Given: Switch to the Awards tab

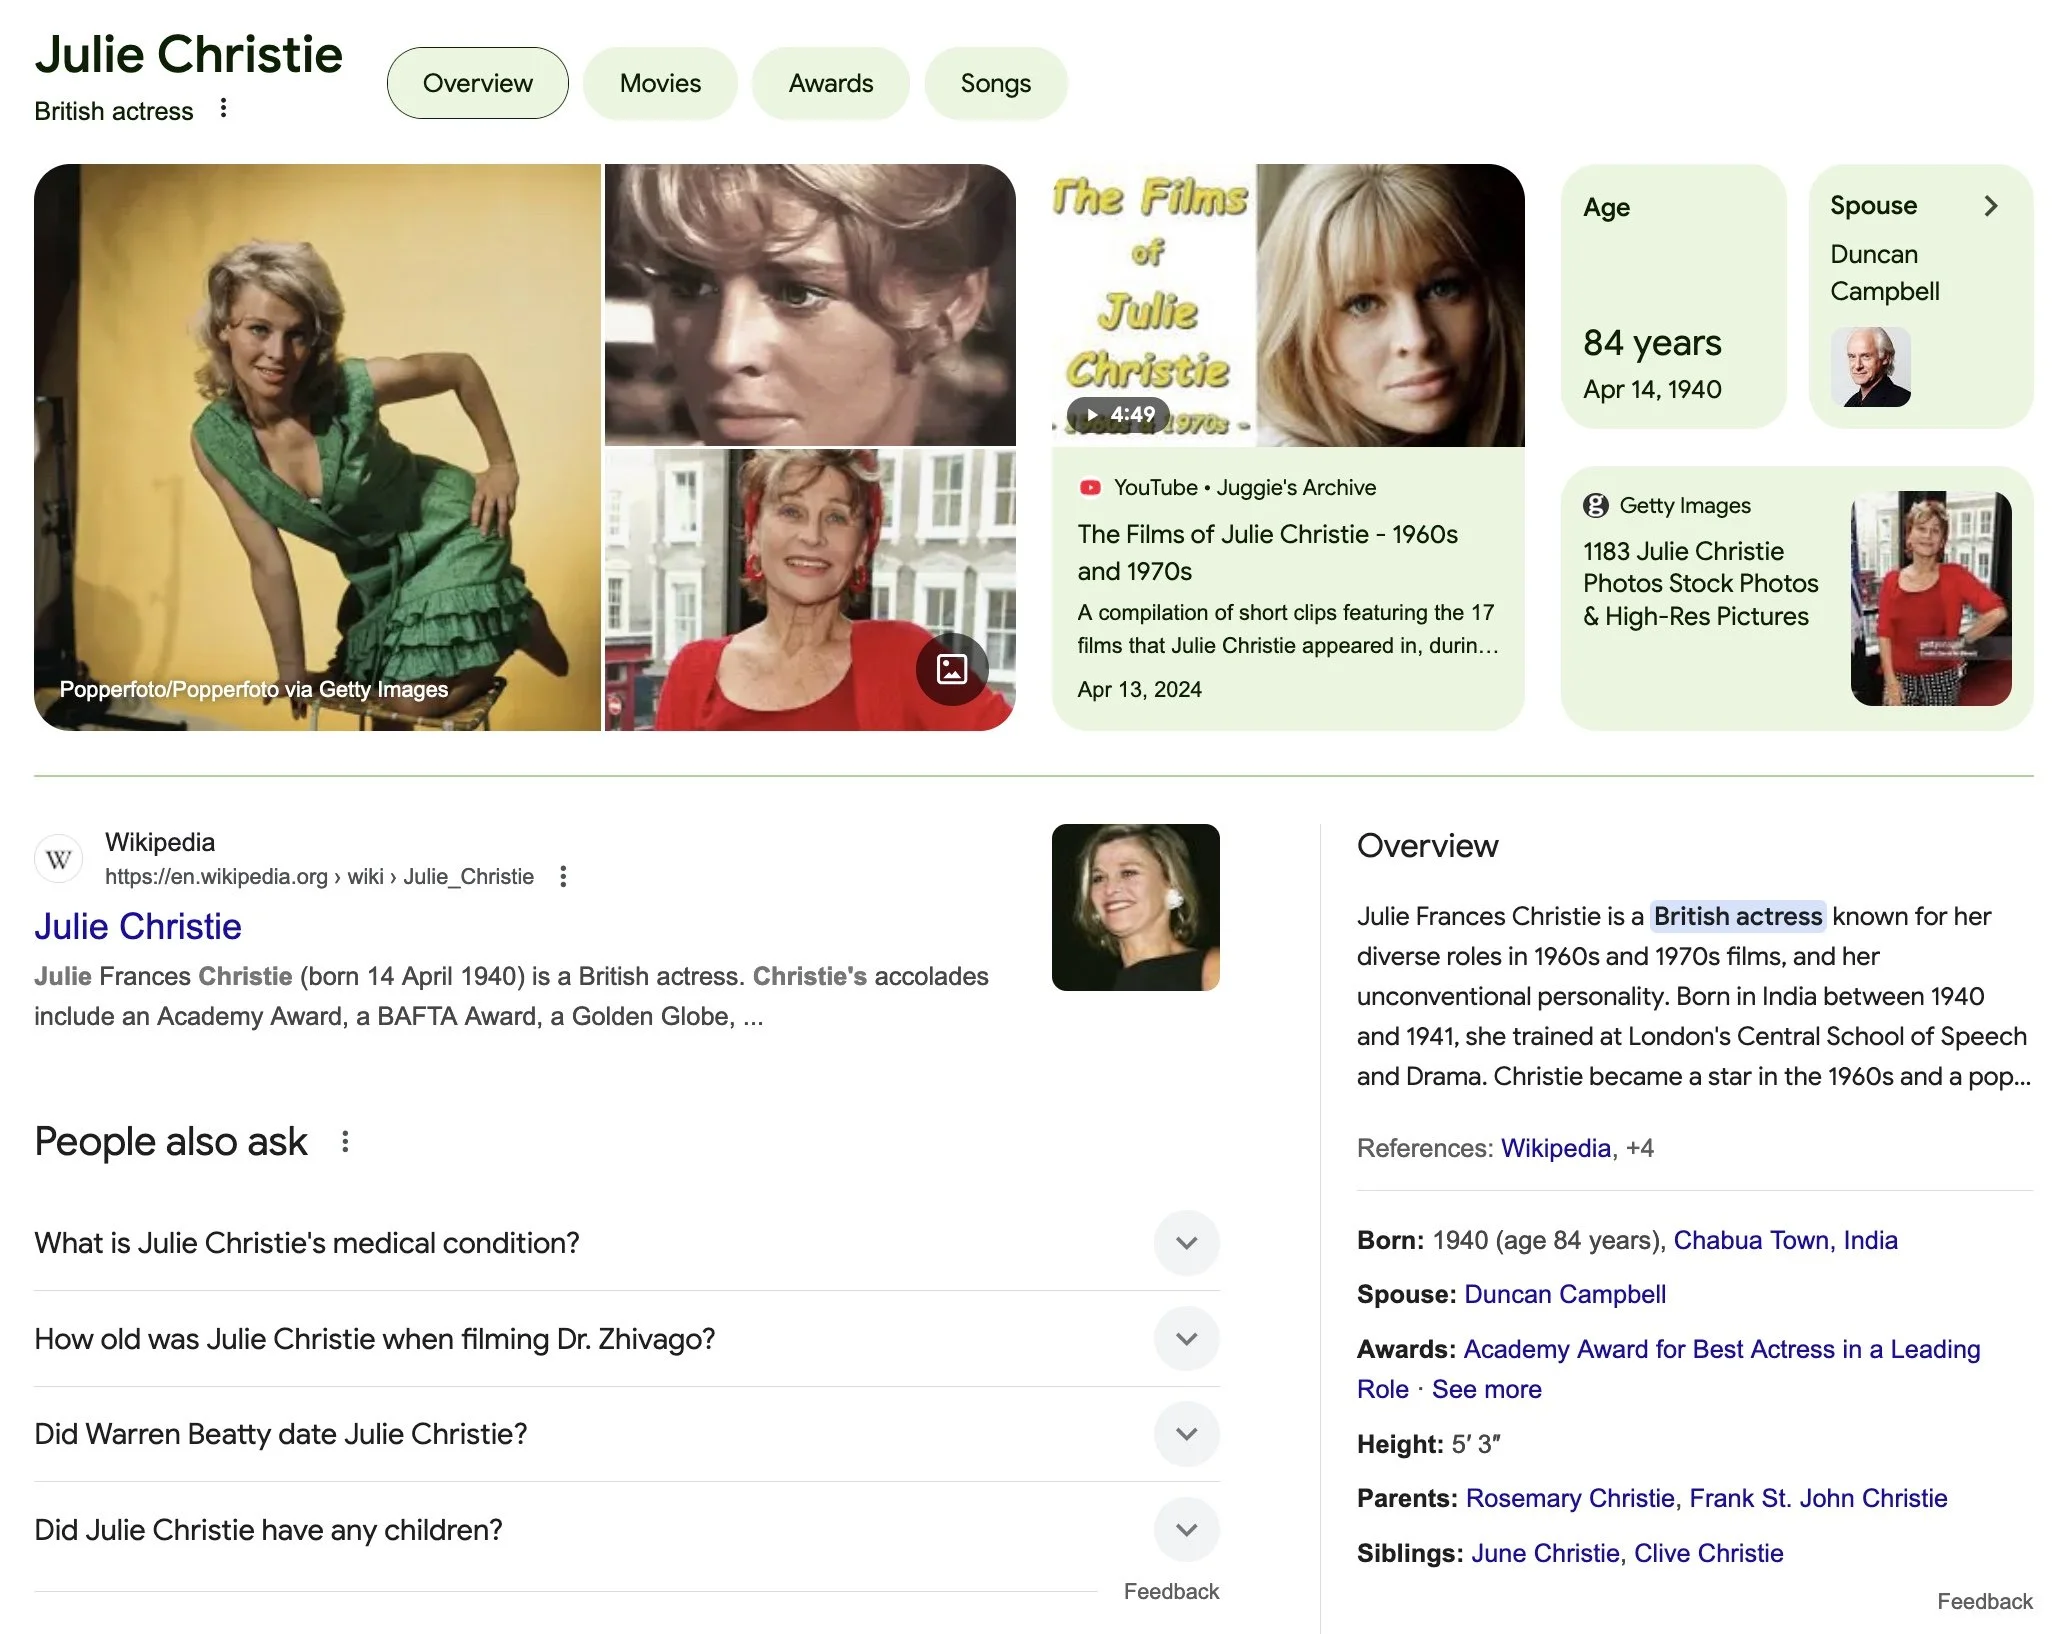Looking at the screenshot, I should [830, 83].
